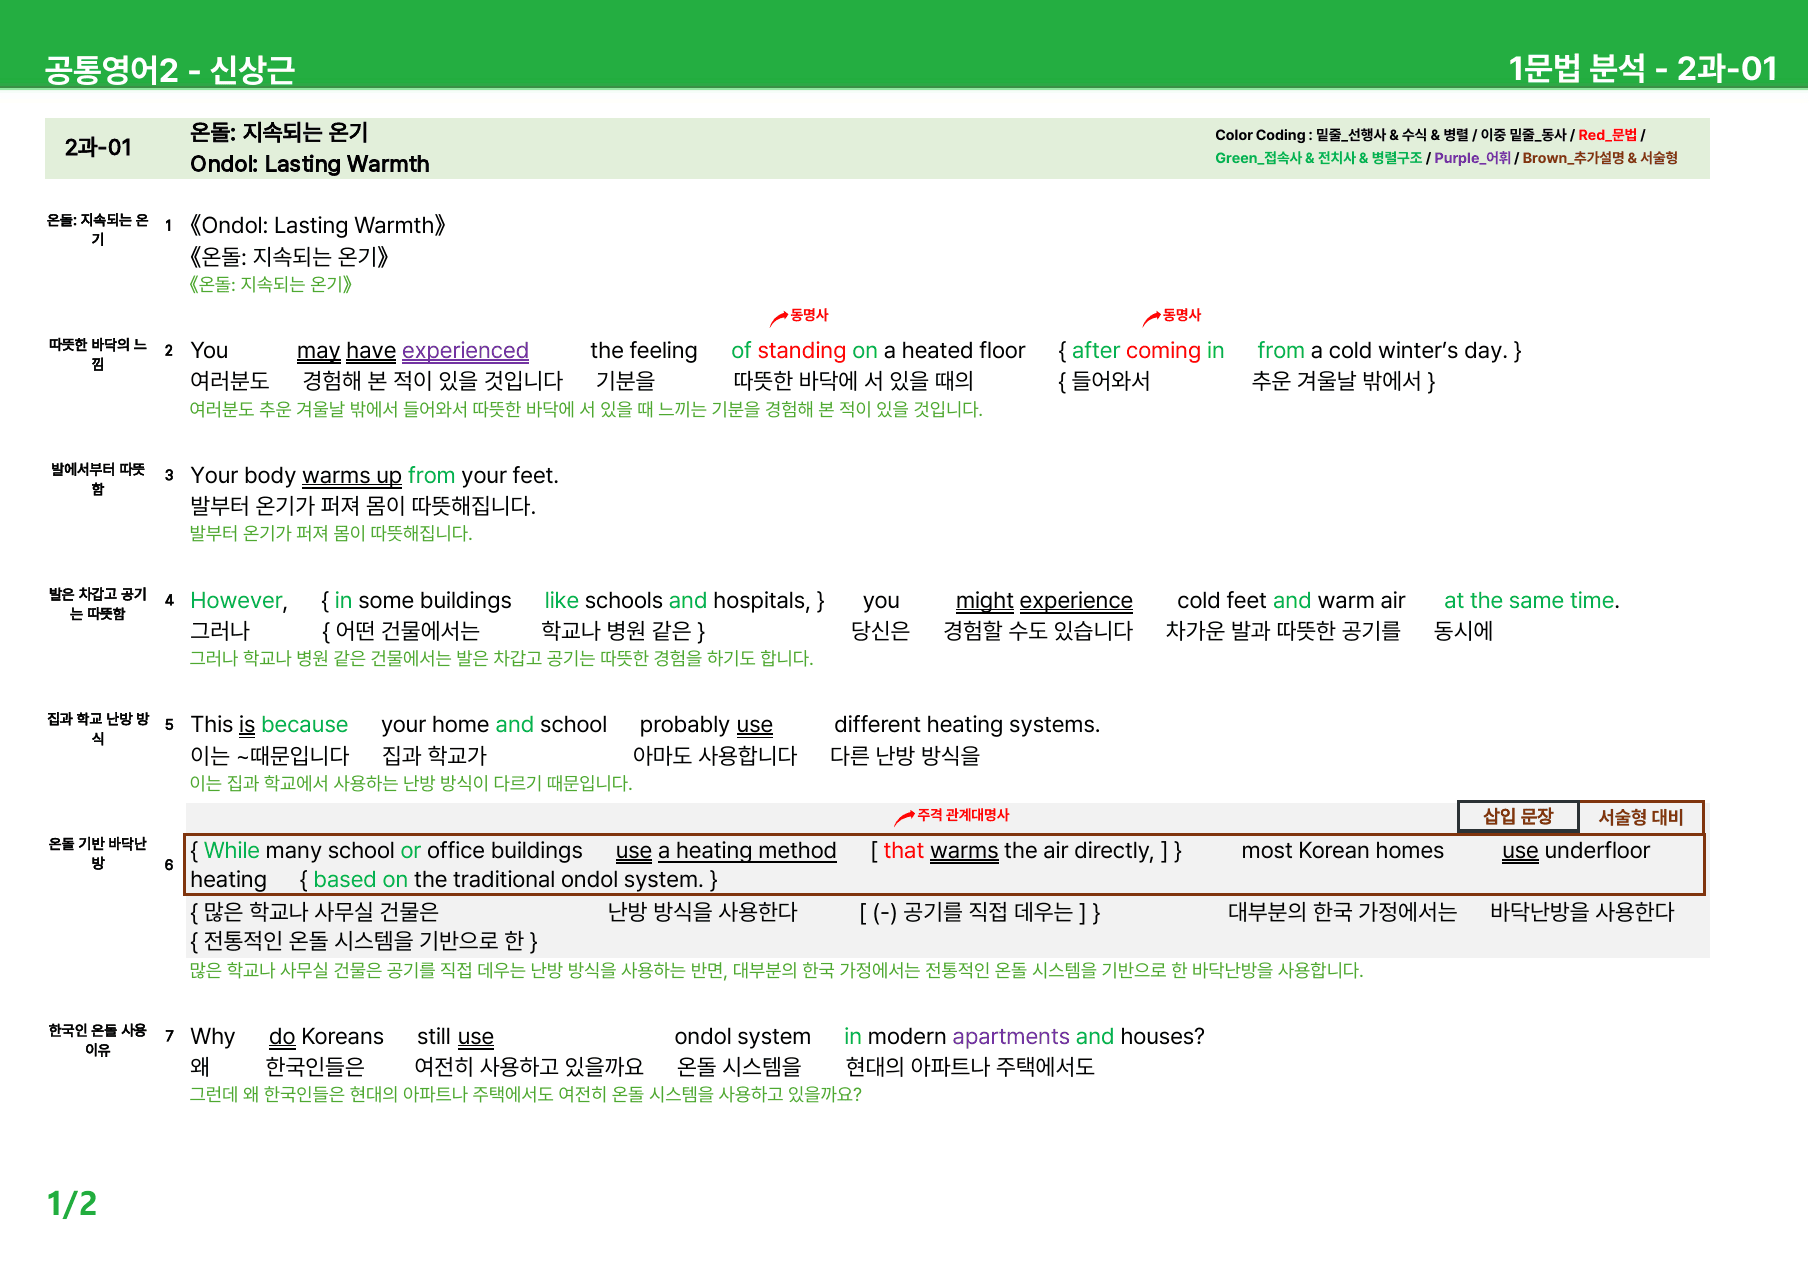
Task: Click the red arrow beside 주격 관계대명사 label
Action: click(x=905, y=818)
